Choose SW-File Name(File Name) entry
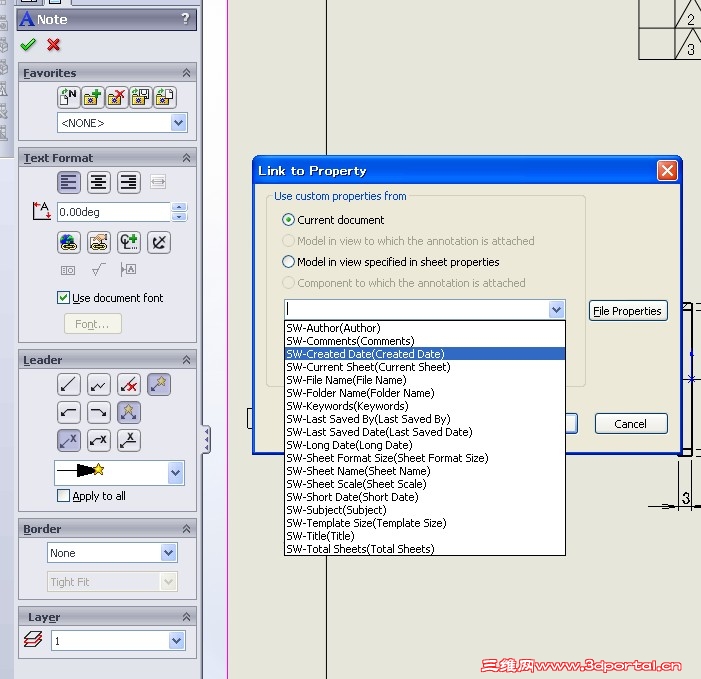Image resolution: width=701 pixels, height=679 pixels. coord(425,380)
